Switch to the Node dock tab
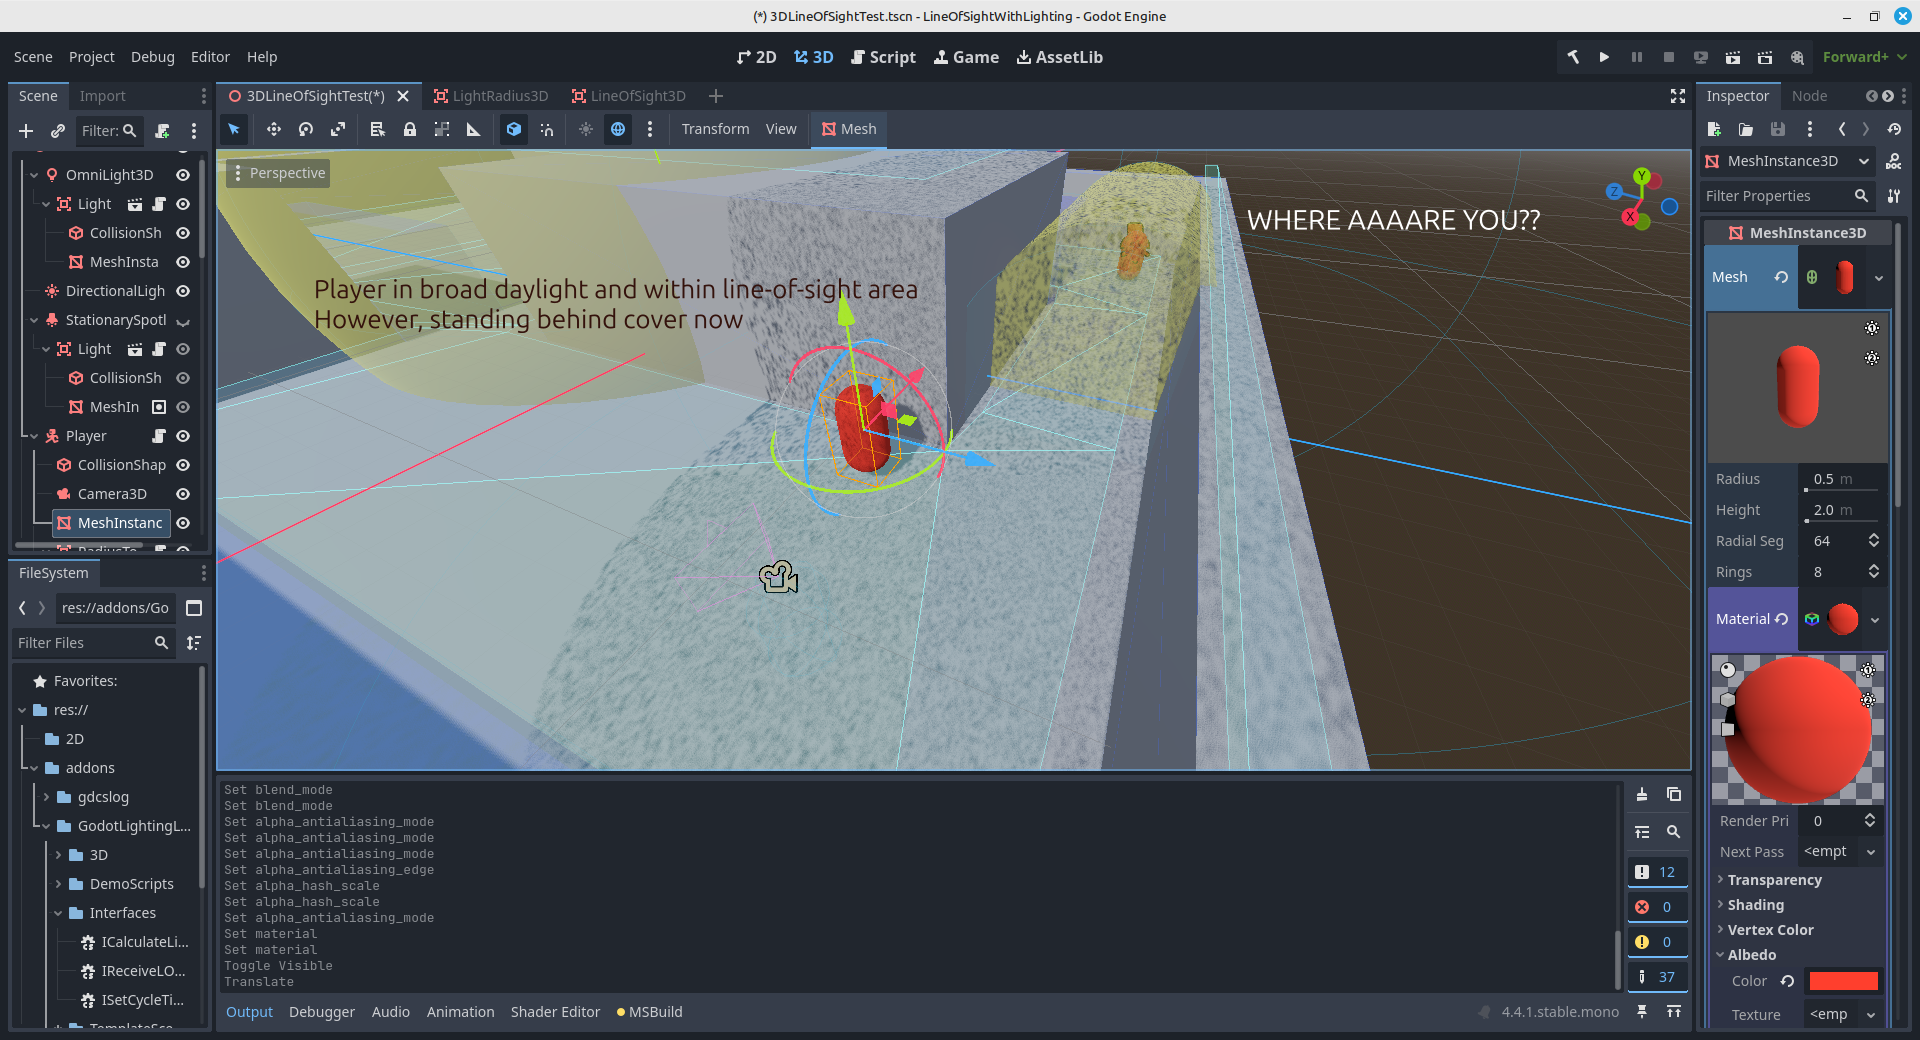Screen dimensions: 1920x1040 pos(1809,96)
